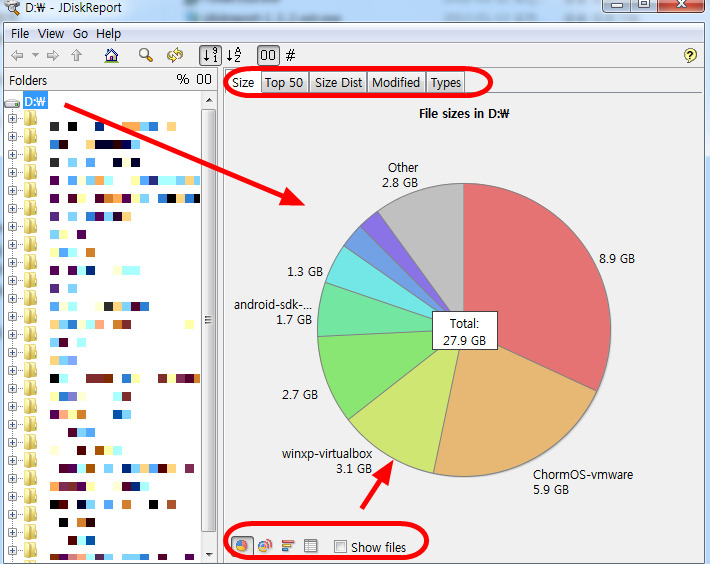Open the Size Dist tab
This screenshot has height=564, width=710.
click(x=338, y=82)
